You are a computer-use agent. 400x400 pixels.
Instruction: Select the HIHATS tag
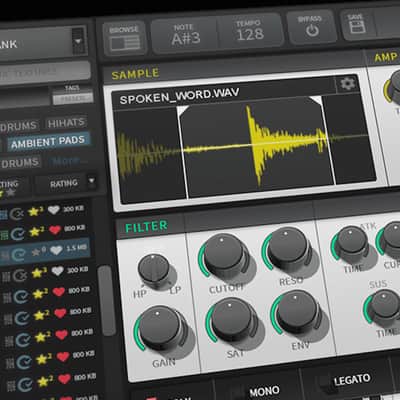click(x=66, y=123)
